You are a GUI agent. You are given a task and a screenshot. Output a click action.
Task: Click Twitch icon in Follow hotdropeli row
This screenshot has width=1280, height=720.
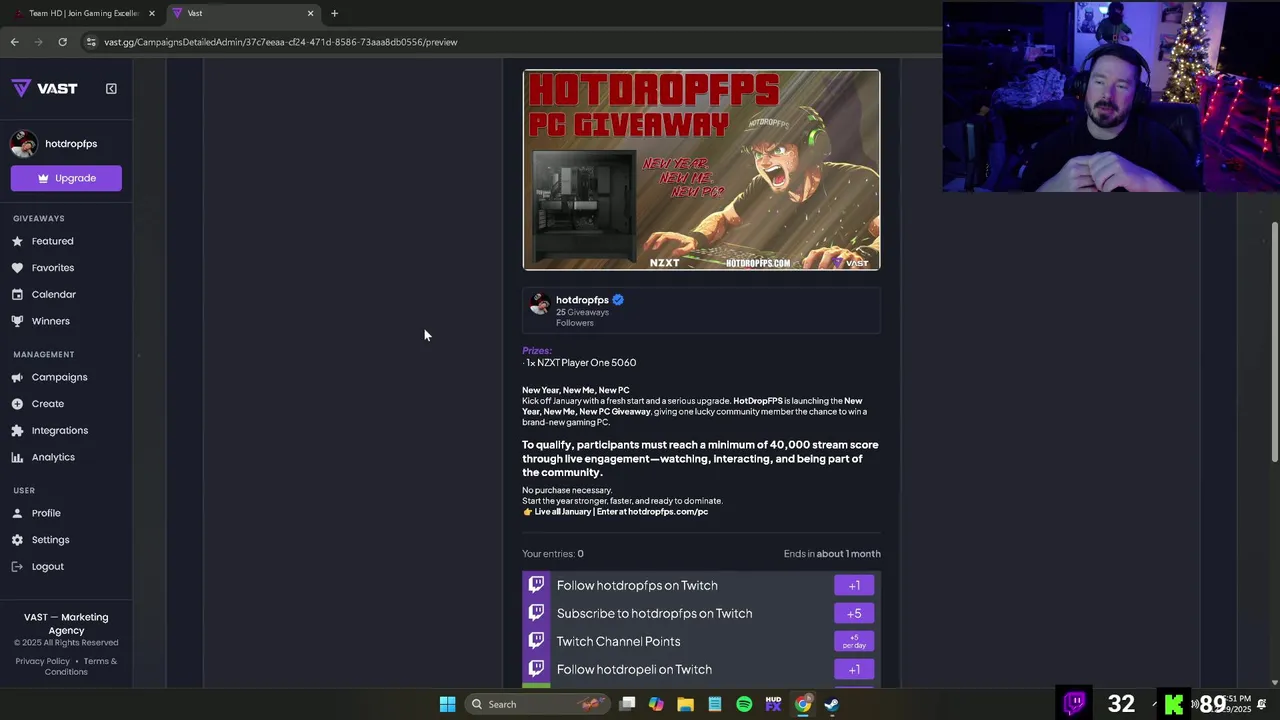(x=537, y=669)
